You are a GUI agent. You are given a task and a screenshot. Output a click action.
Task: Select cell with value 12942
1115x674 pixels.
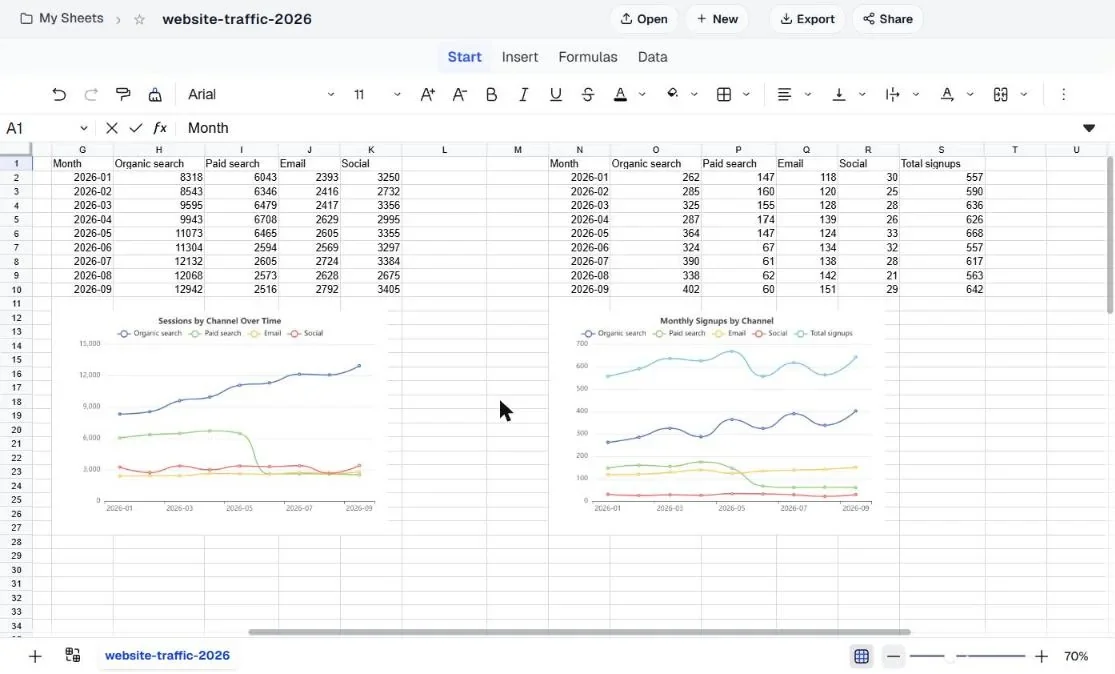[x=159, y=289]
